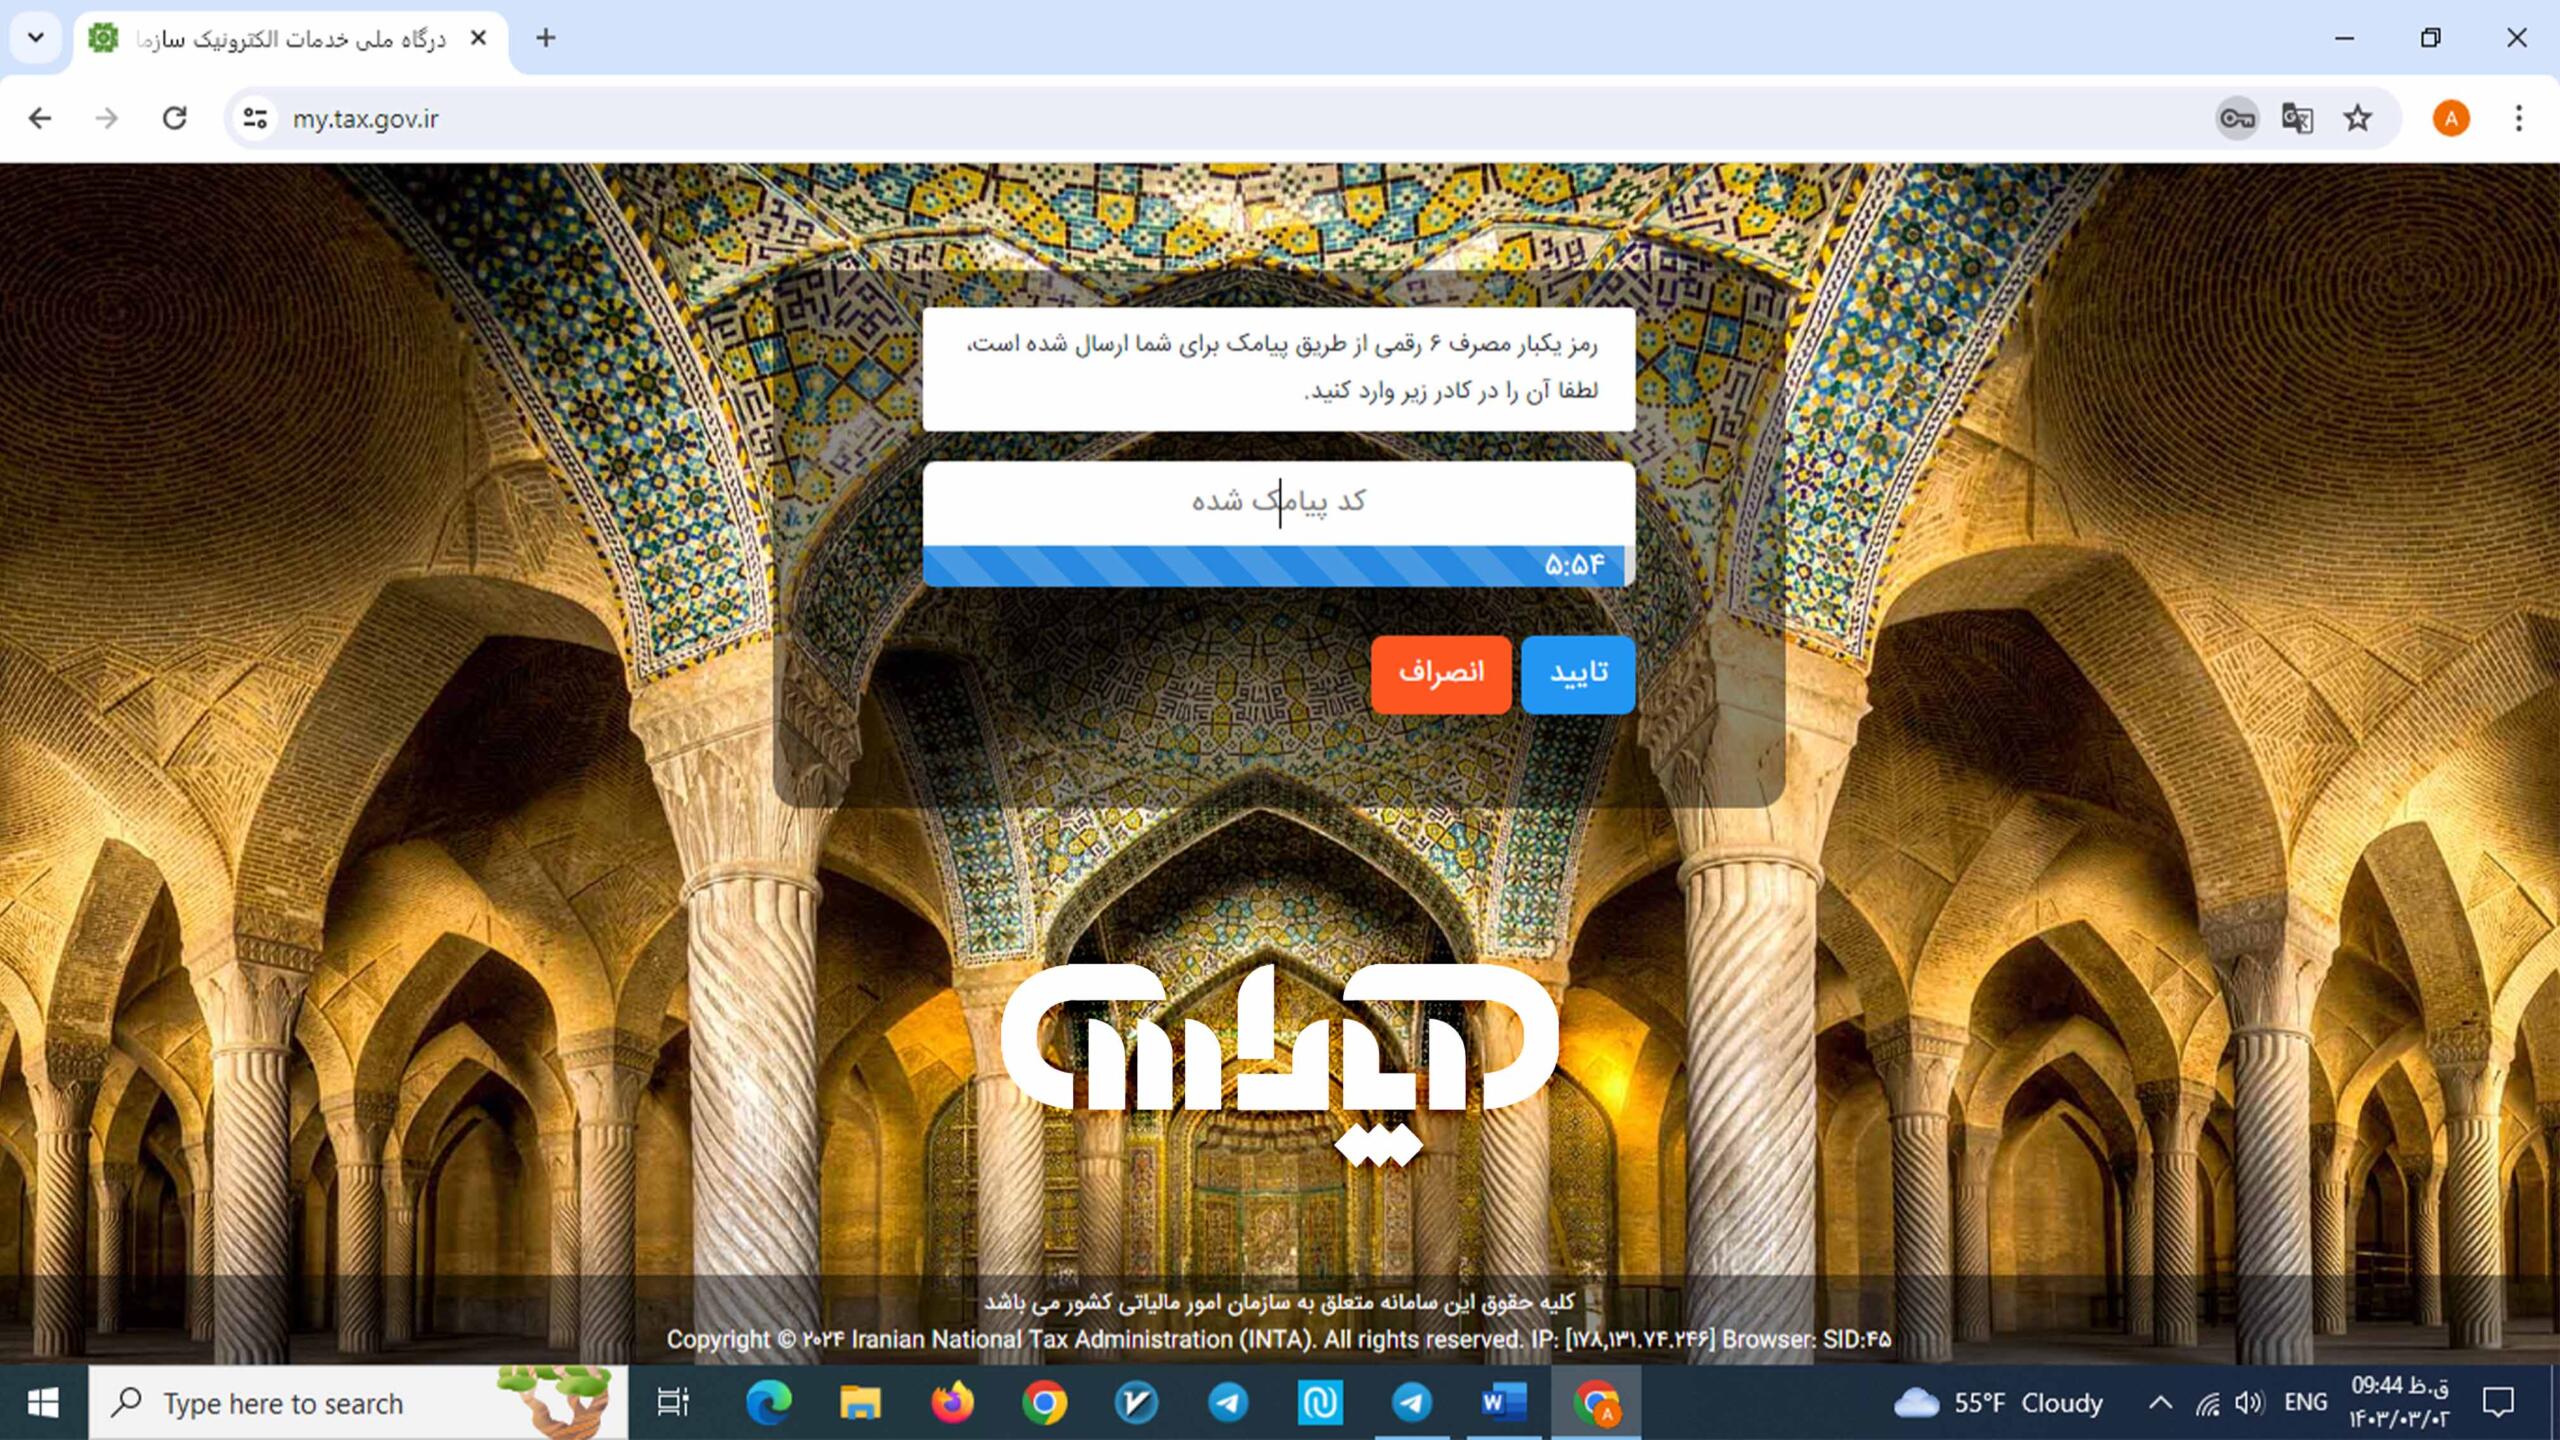Click the countdown timer progress bar

1278,563
